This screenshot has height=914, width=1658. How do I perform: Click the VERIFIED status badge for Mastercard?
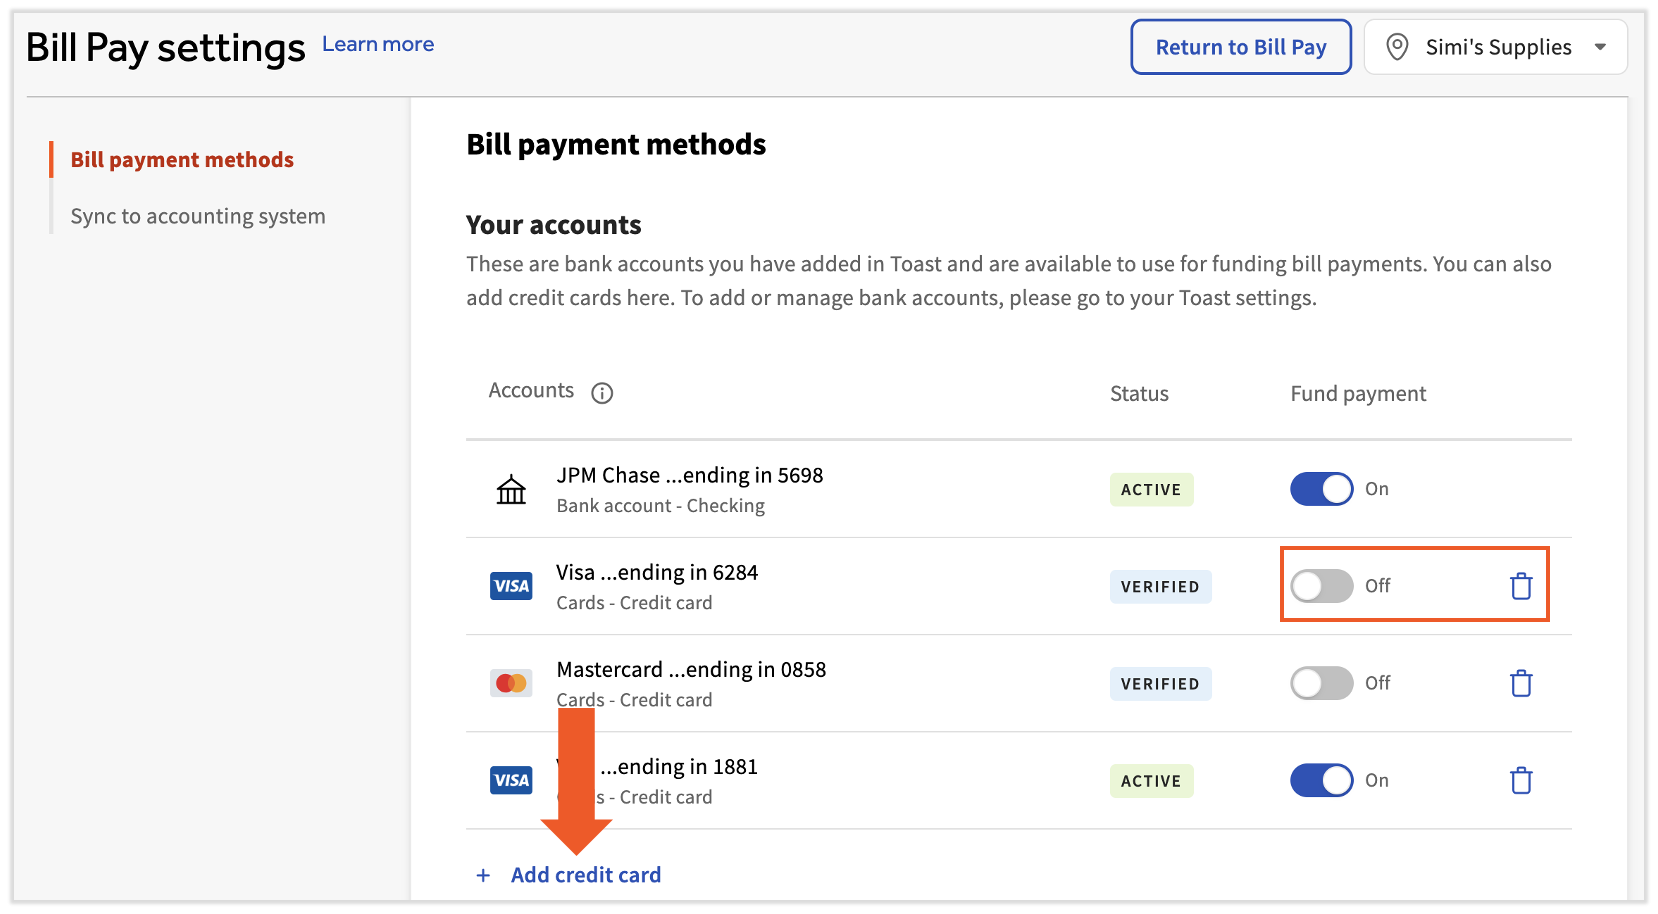click(x=1160, y=684)
